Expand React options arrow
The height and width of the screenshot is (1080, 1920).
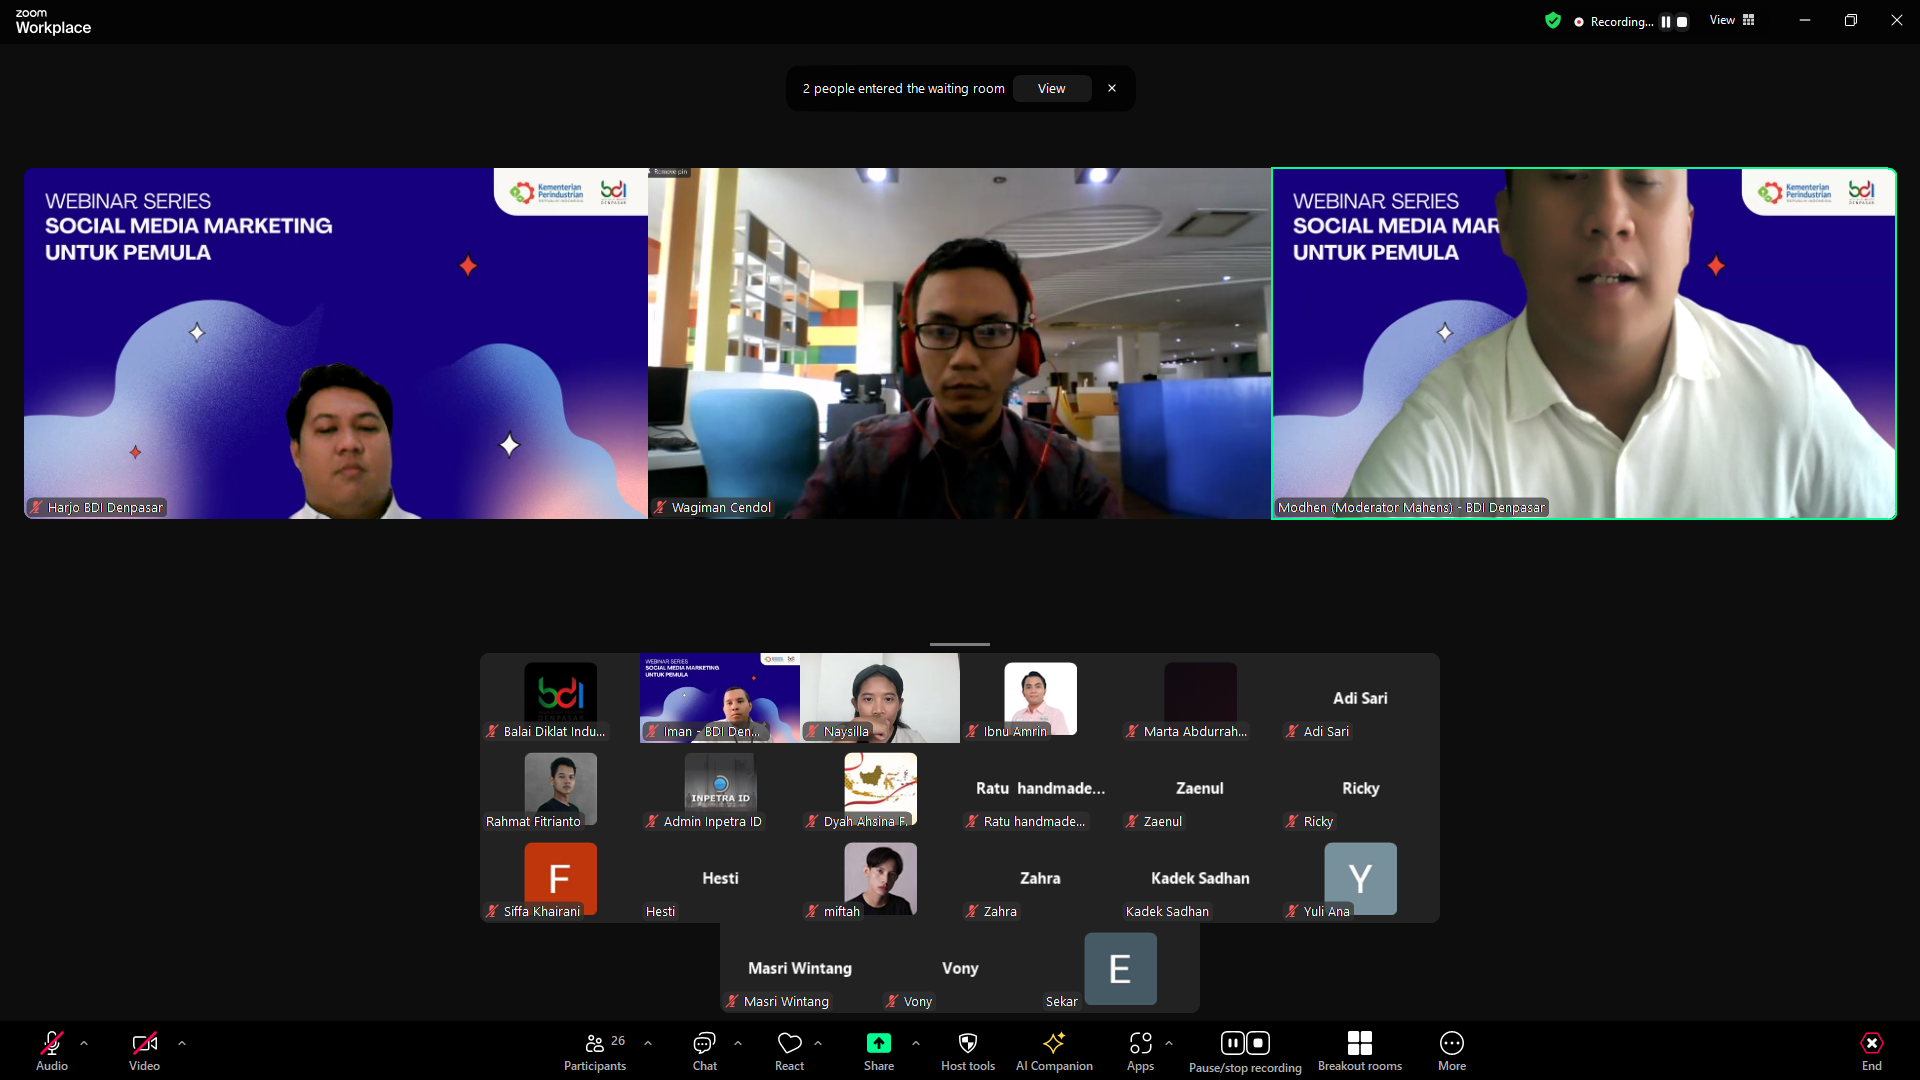[818, 1043]
